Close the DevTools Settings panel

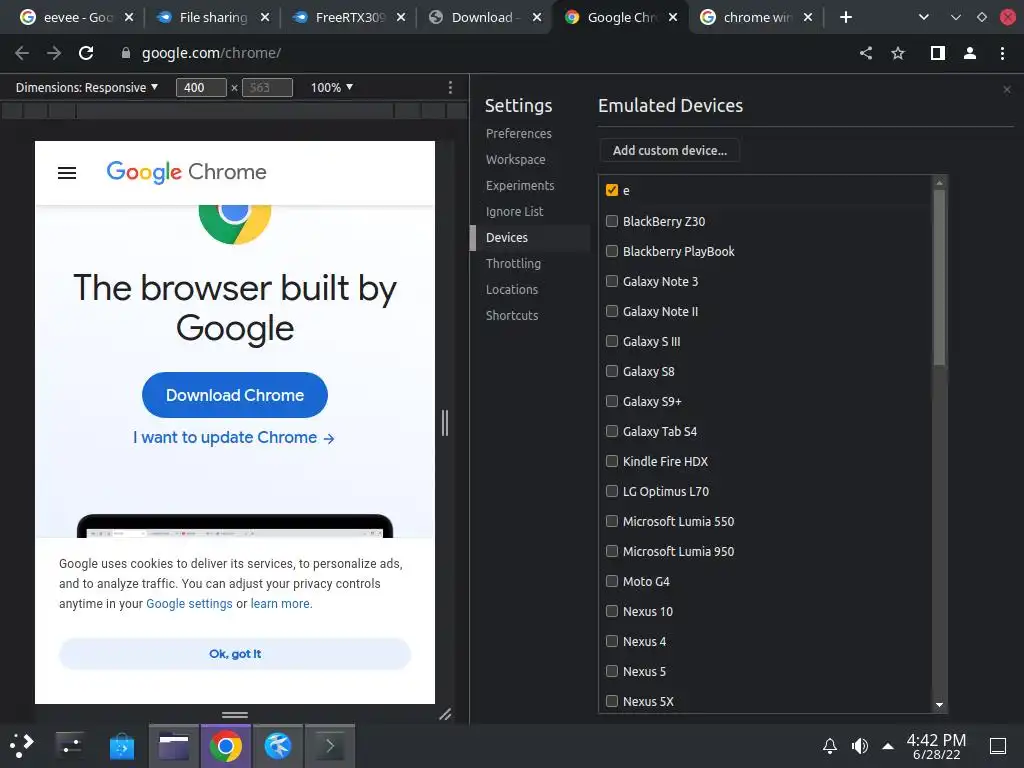click(x=1007, y=89)
